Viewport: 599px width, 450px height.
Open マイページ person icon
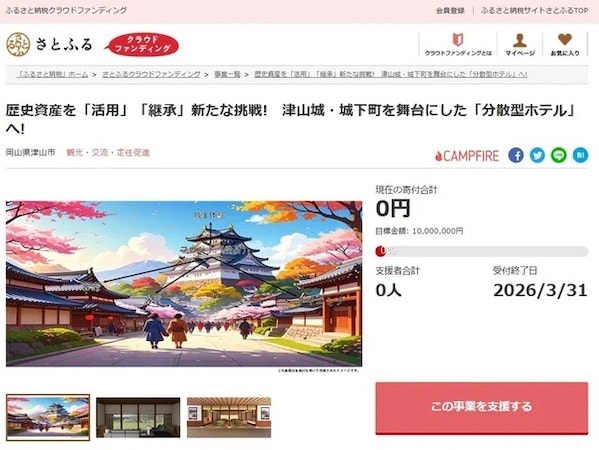point(520,45)
